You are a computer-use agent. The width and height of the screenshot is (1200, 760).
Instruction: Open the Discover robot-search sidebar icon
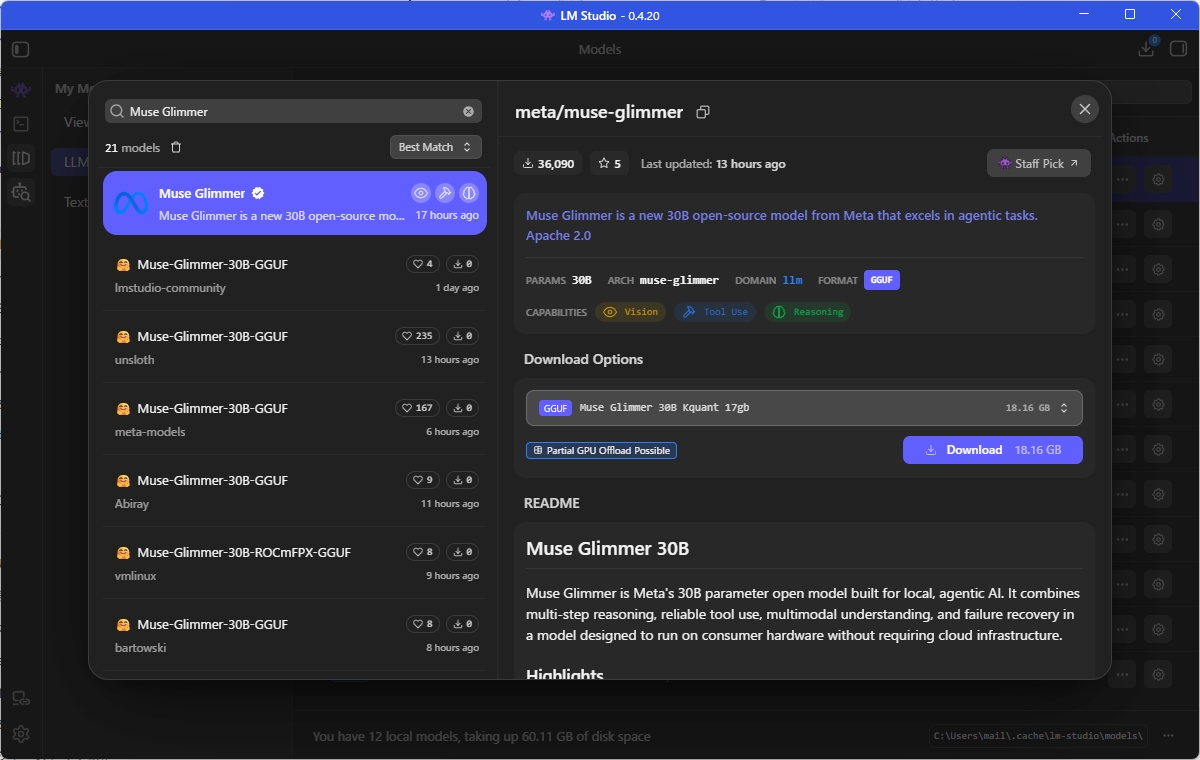[x=21, y=192]
